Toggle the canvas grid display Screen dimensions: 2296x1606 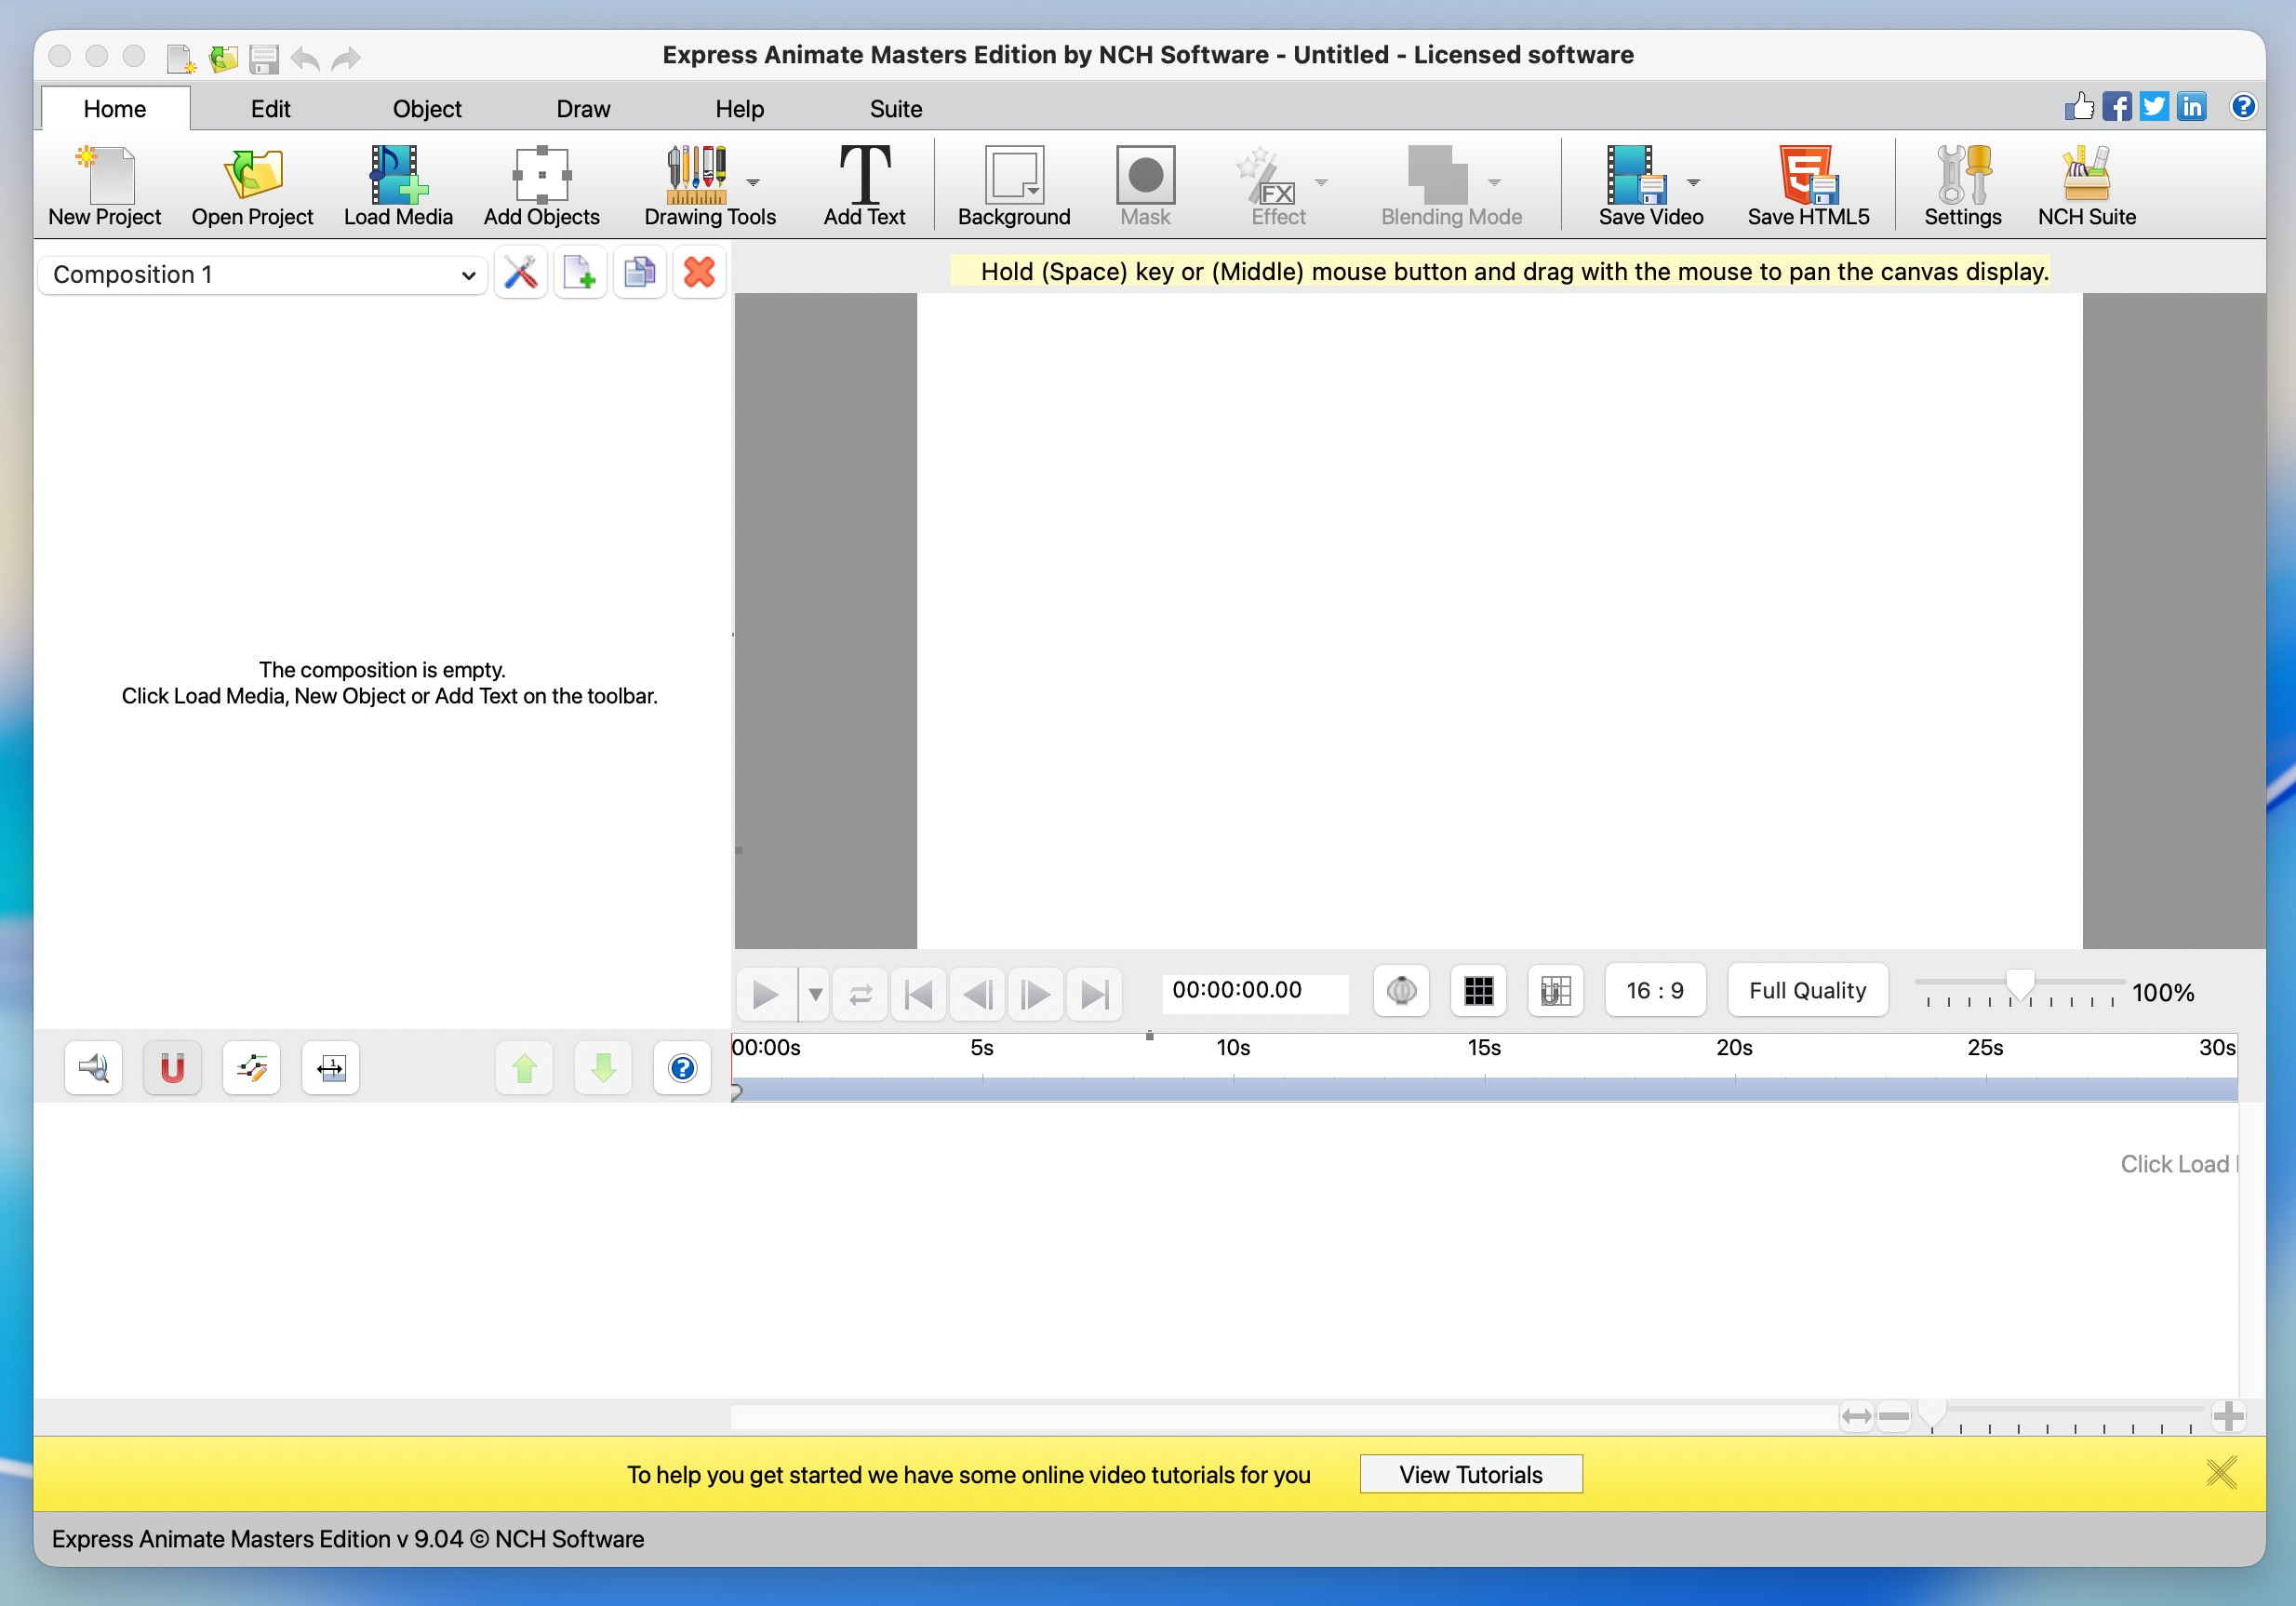(1478, 991)
